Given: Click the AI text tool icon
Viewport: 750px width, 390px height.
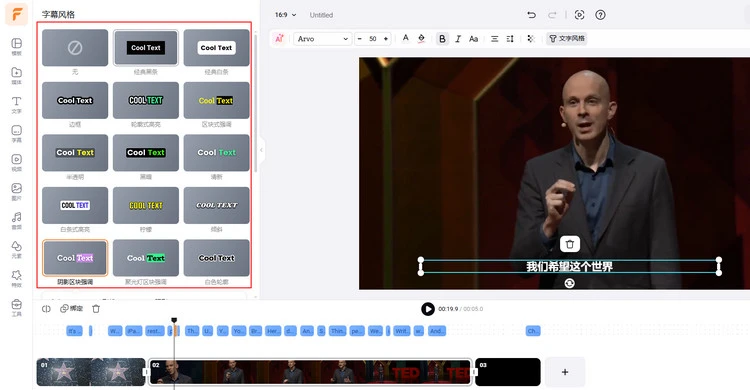Looking at the screenshot, I should point(279,39).
